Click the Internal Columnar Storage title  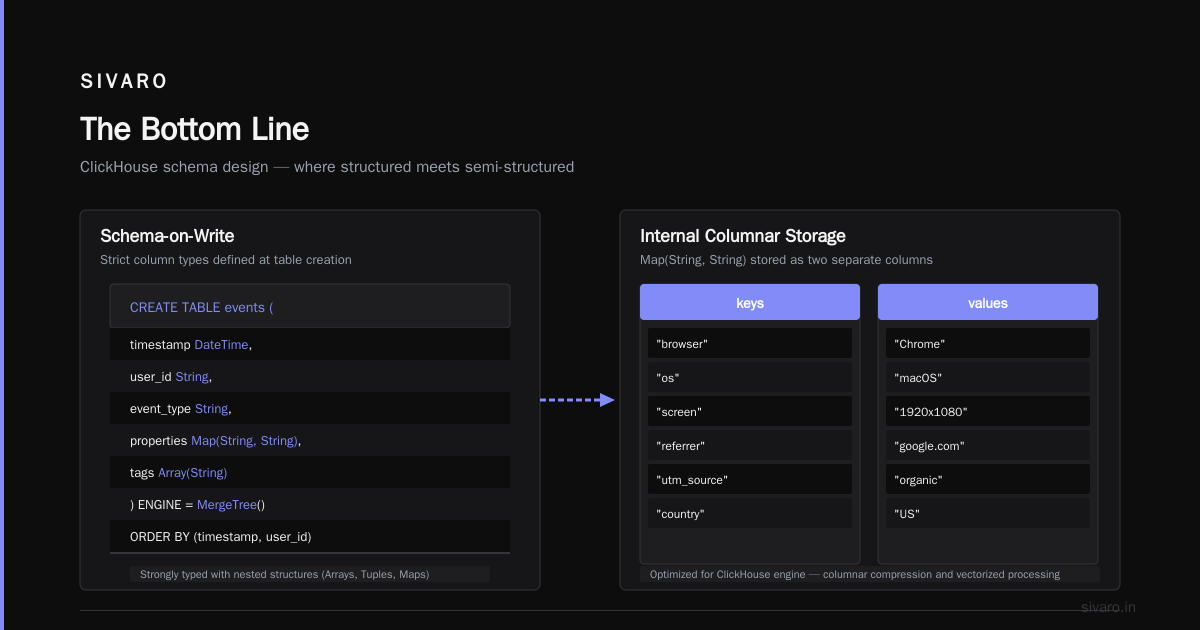743,236
